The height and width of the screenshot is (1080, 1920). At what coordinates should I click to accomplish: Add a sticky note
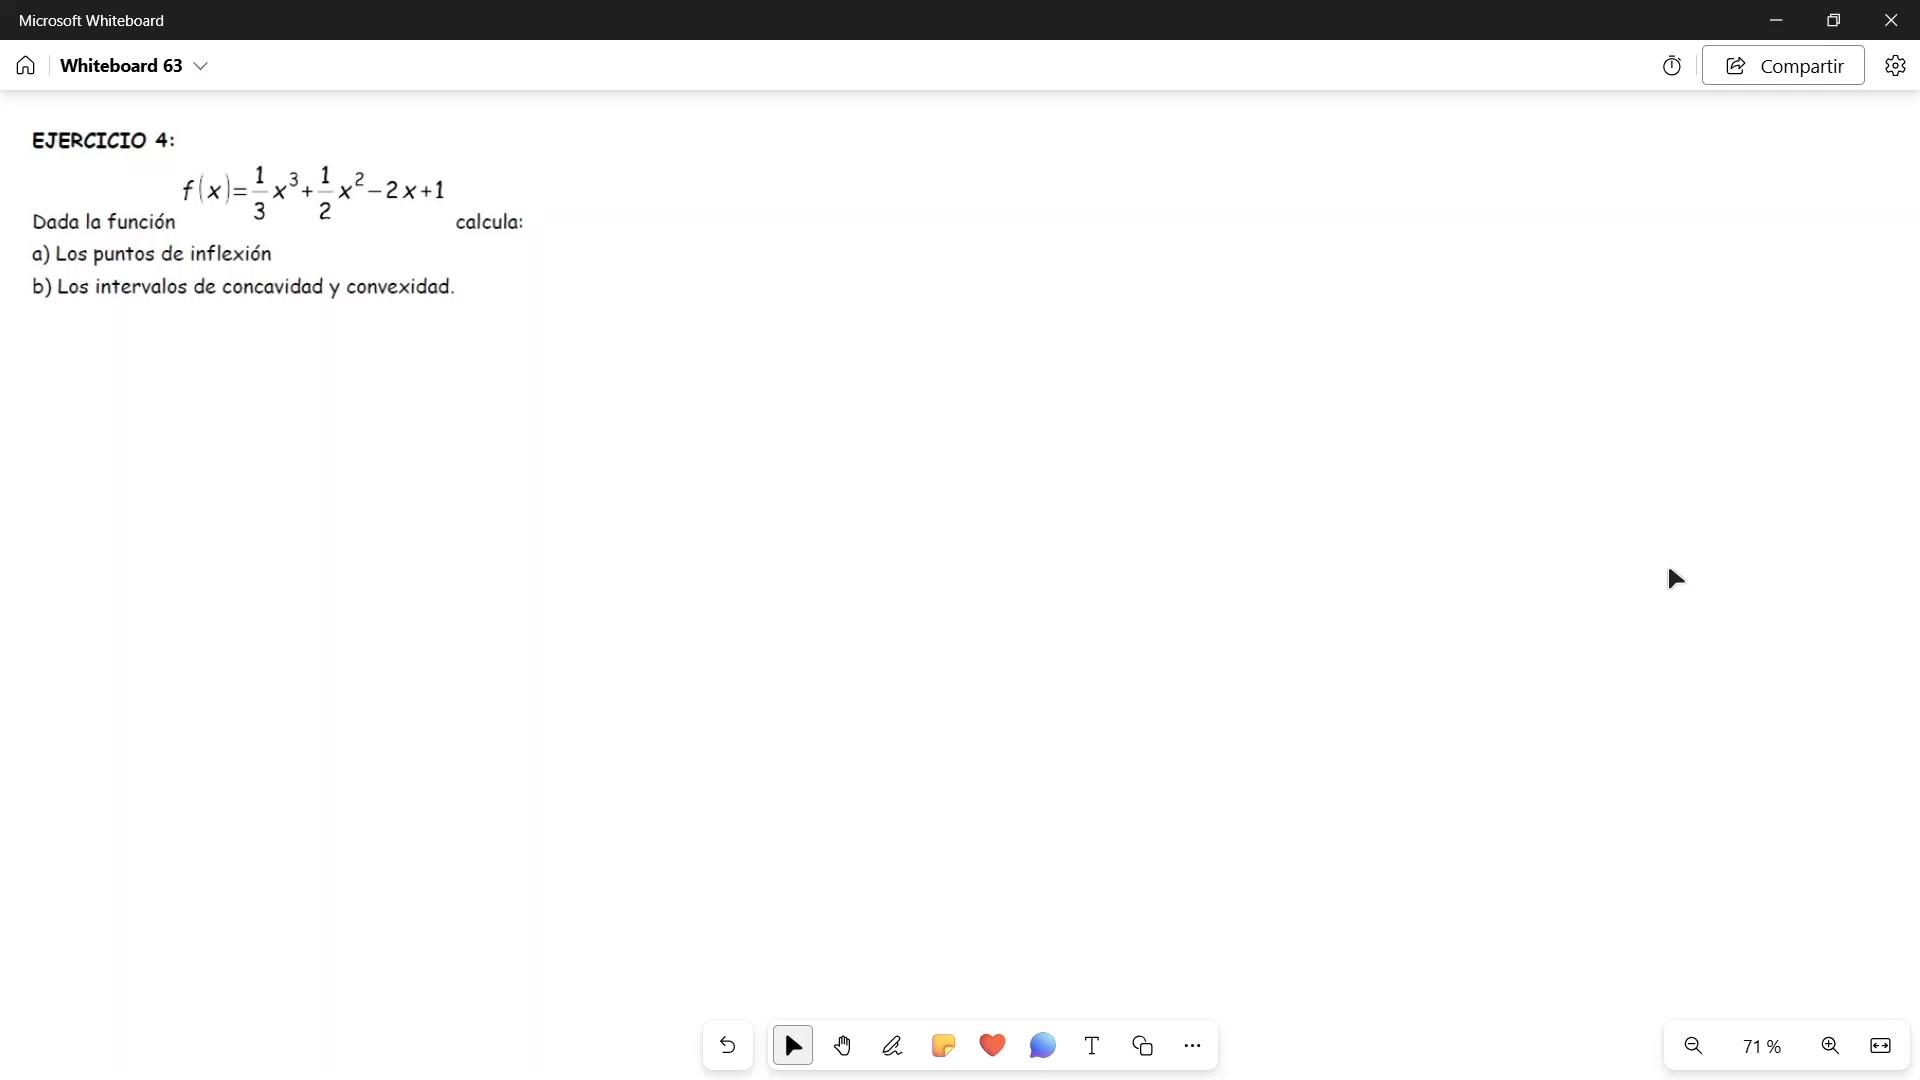point(943,1046)
